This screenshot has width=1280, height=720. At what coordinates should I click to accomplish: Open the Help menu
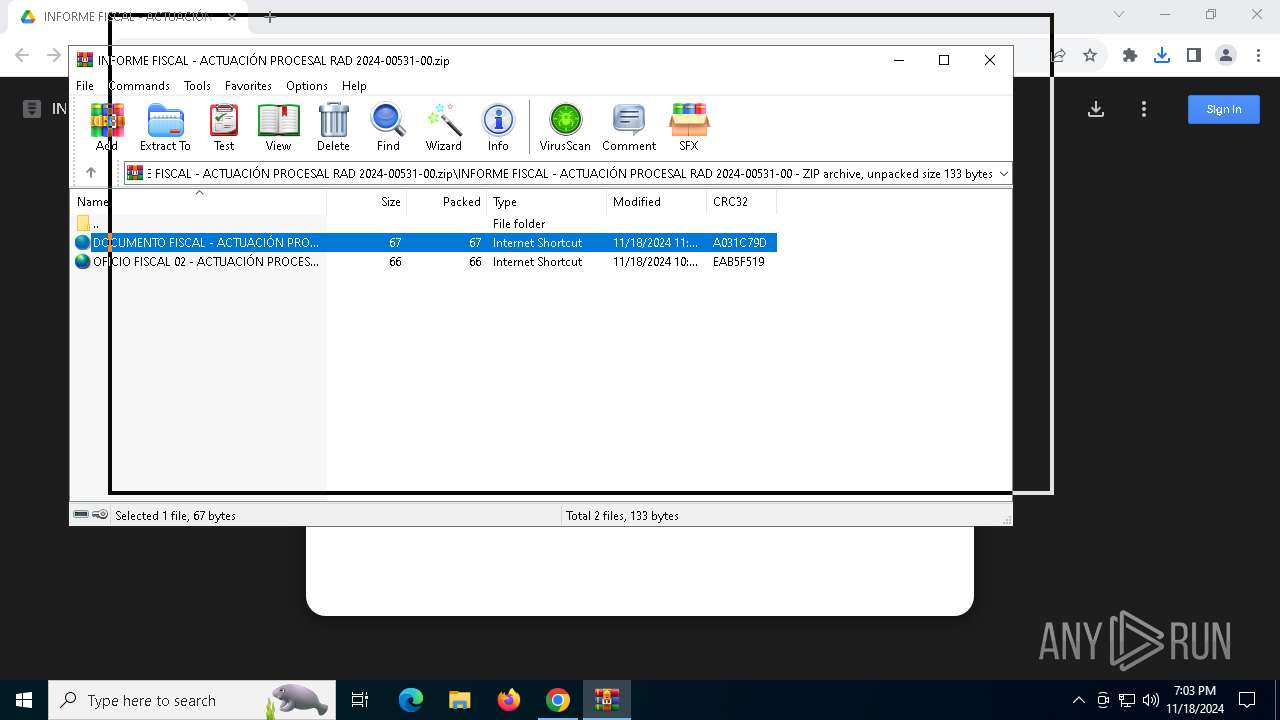point(354,86)
